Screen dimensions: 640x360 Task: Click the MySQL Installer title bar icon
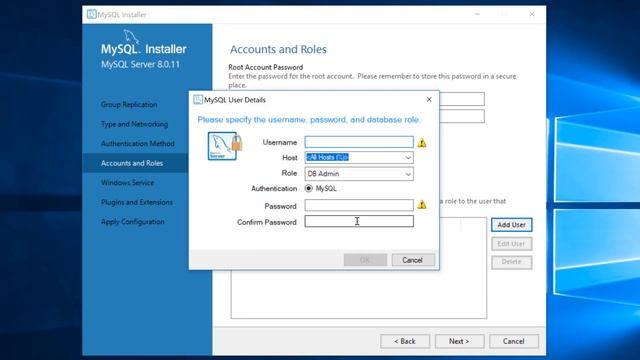point(91,15)
